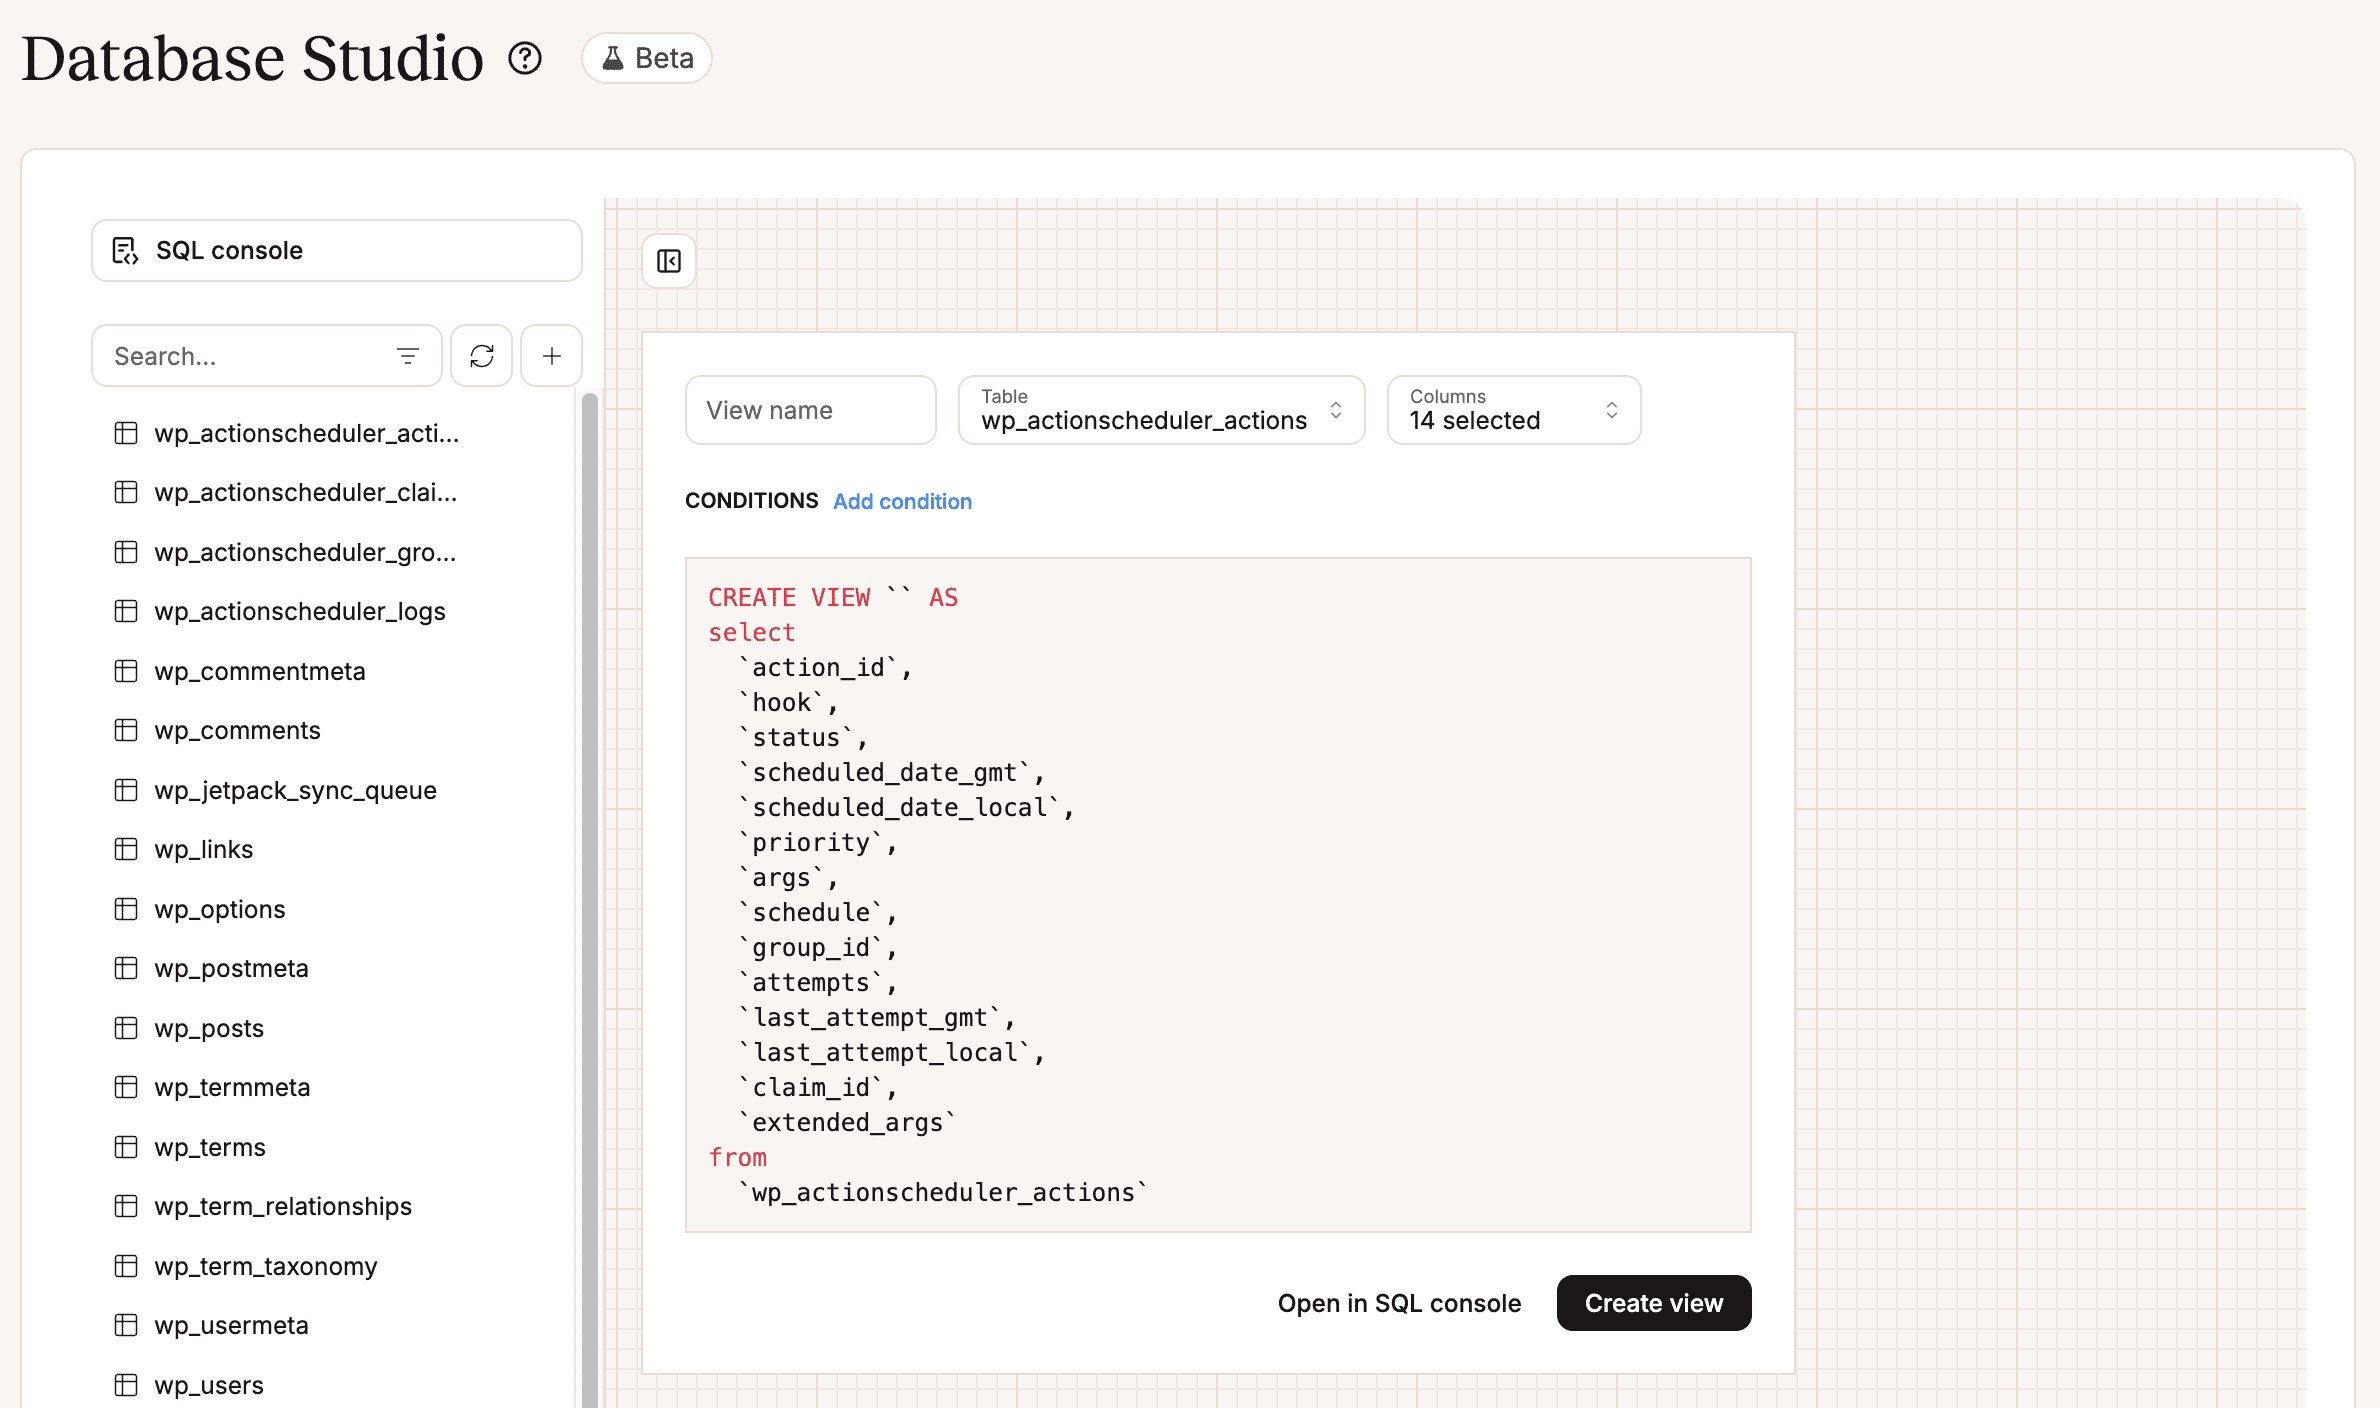This screenshot has height=1408, width=2380.
Task: Open the Columns 14 selected dropdown
Action: [x=1514, y=410]
